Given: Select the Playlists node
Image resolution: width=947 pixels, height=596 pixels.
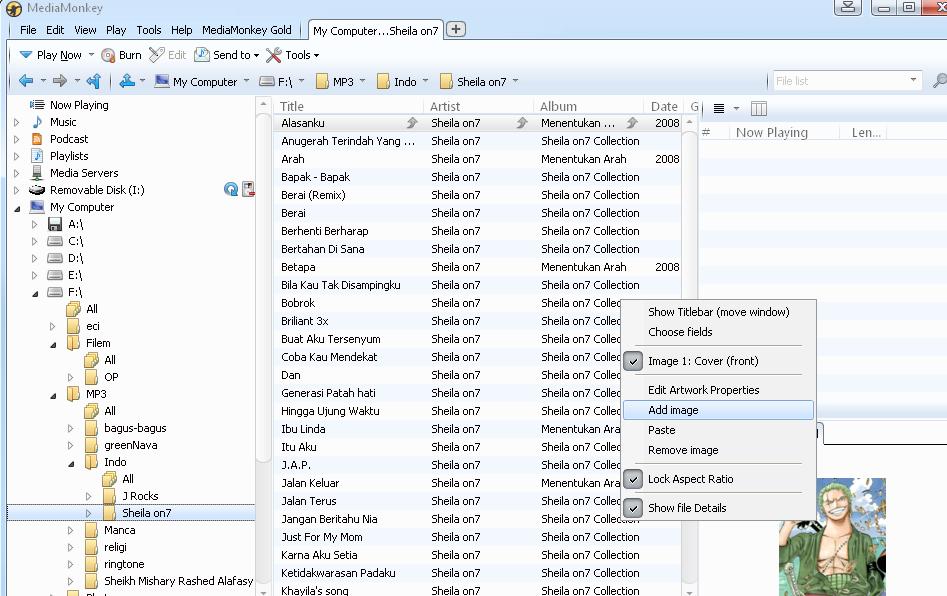Looking at the screenshot, I should point(69,156).
